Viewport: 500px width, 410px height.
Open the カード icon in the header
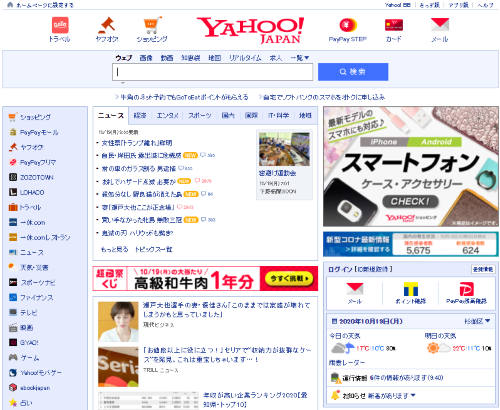394,25
